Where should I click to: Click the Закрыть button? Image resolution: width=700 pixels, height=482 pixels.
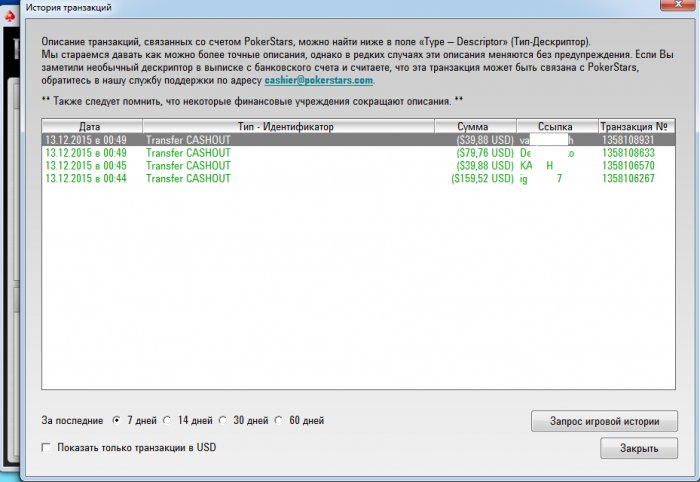pyautogui.click(x=639, y=448)
